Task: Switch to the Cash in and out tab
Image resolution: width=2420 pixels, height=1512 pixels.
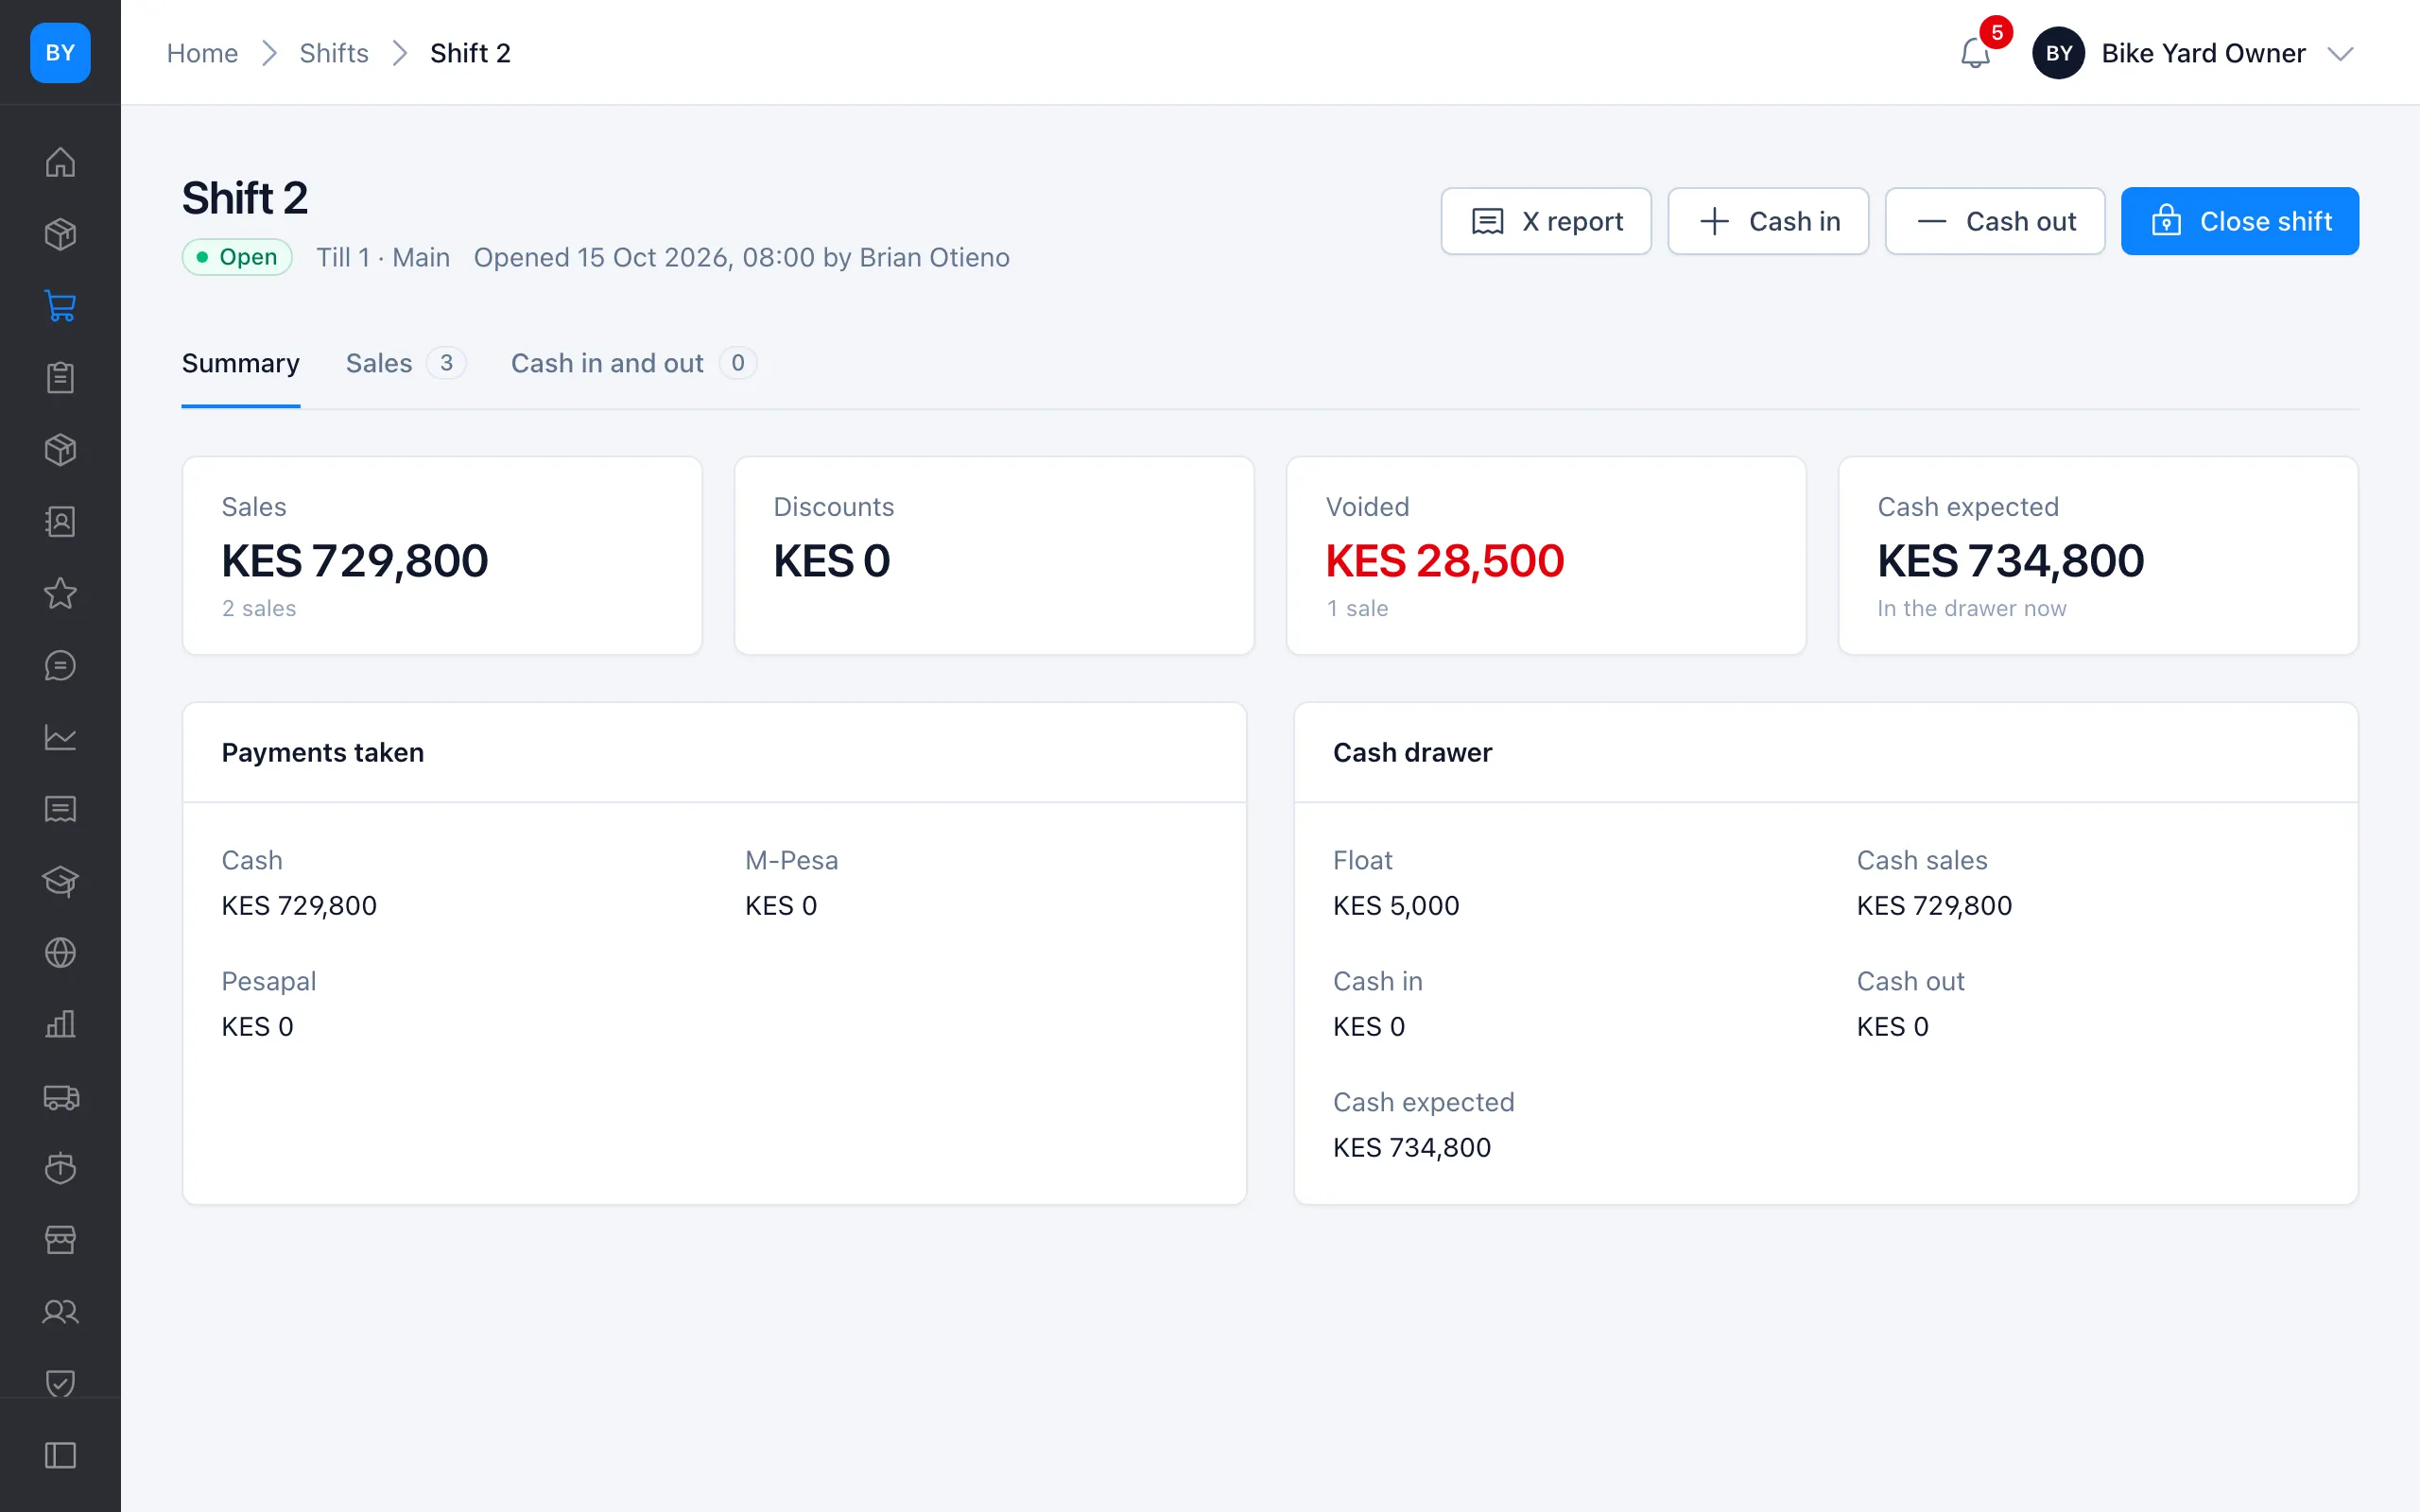Action: (633, 363)
